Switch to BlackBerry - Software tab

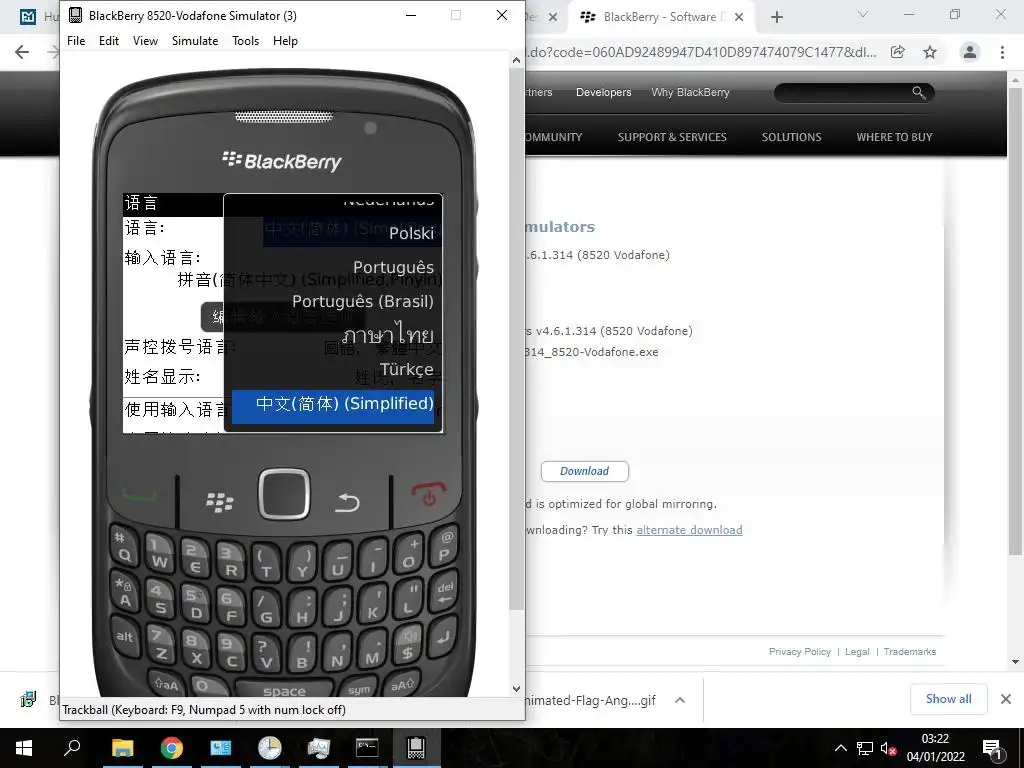click(660, 17)
